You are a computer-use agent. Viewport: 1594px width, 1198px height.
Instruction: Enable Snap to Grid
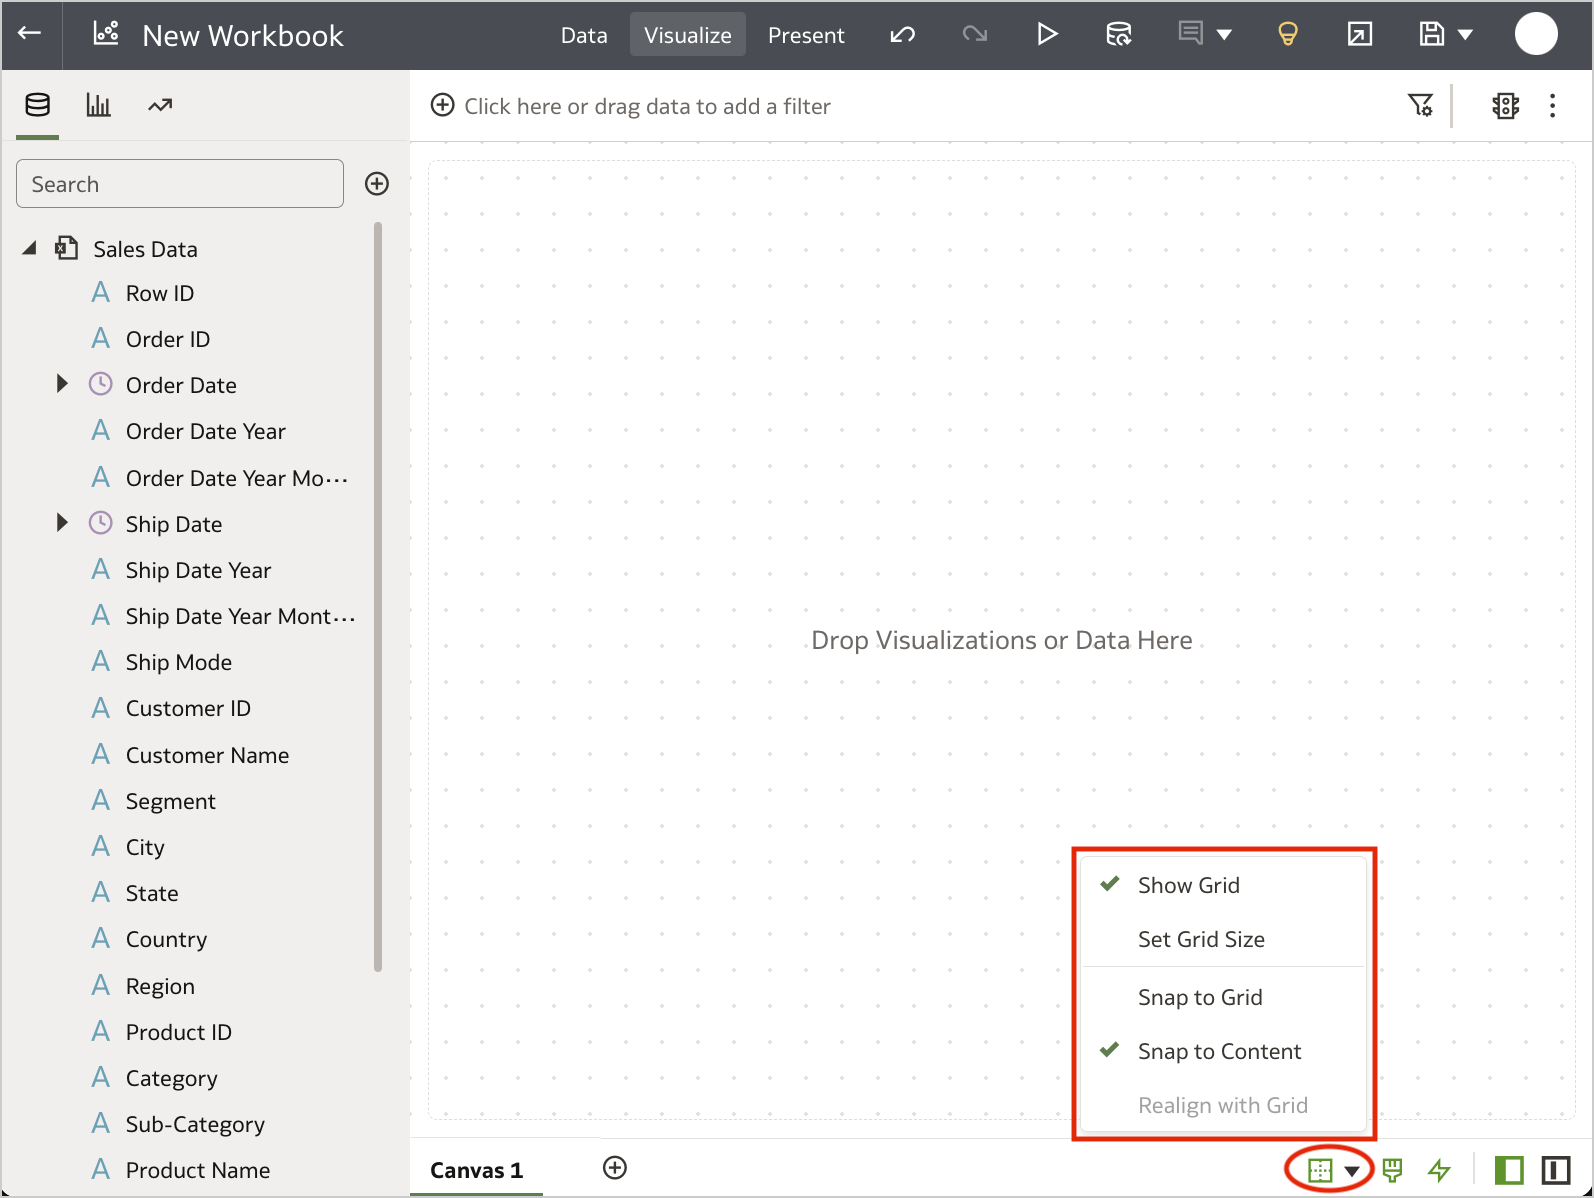pos(1224,997)
